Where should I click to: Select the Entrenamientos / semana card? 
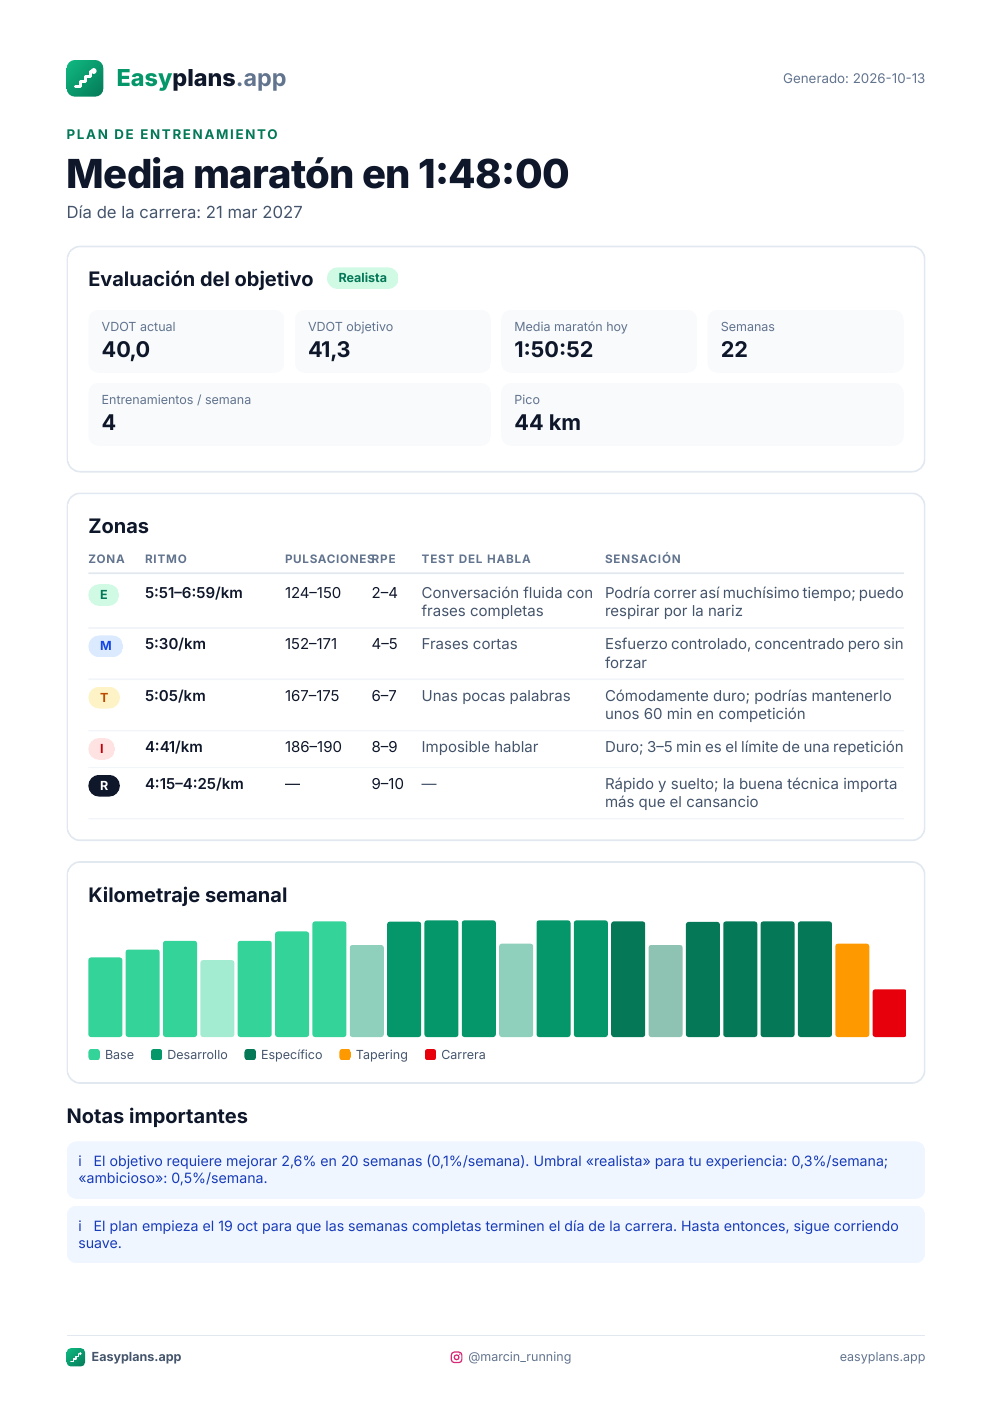coord(289,414)
